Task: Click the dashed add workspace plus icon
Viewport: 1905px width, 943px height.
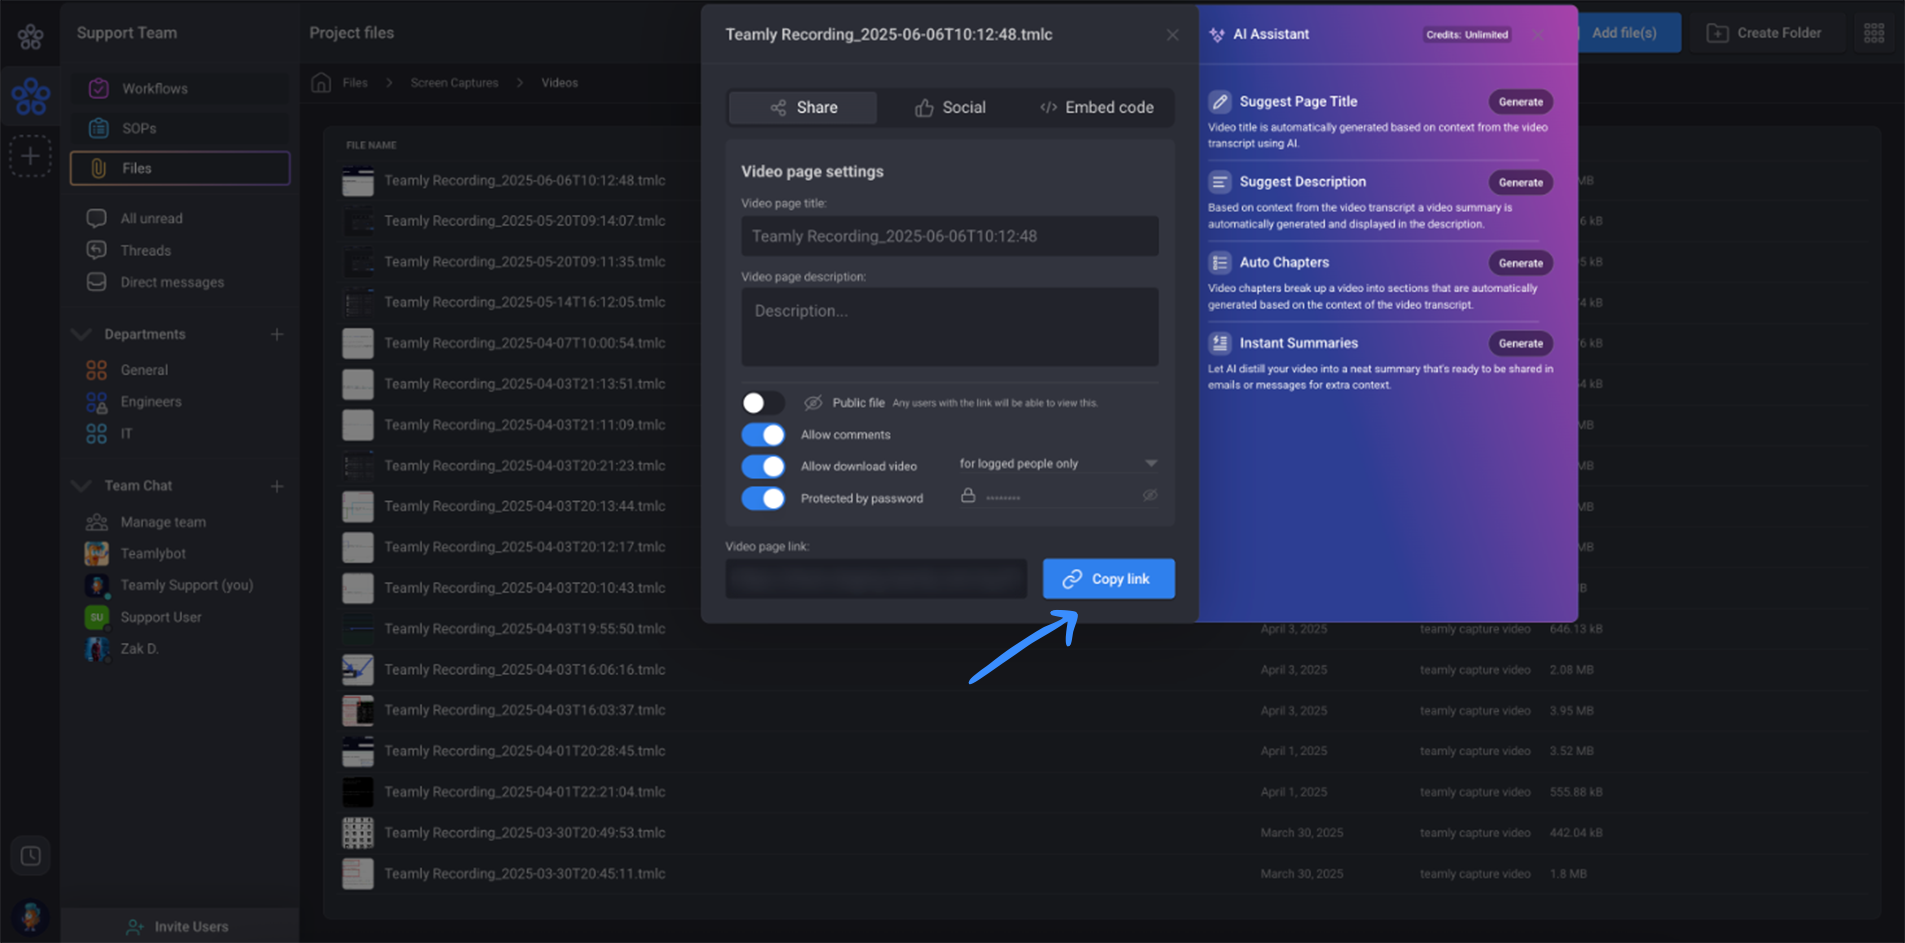Action: click(x=31, y=156)
